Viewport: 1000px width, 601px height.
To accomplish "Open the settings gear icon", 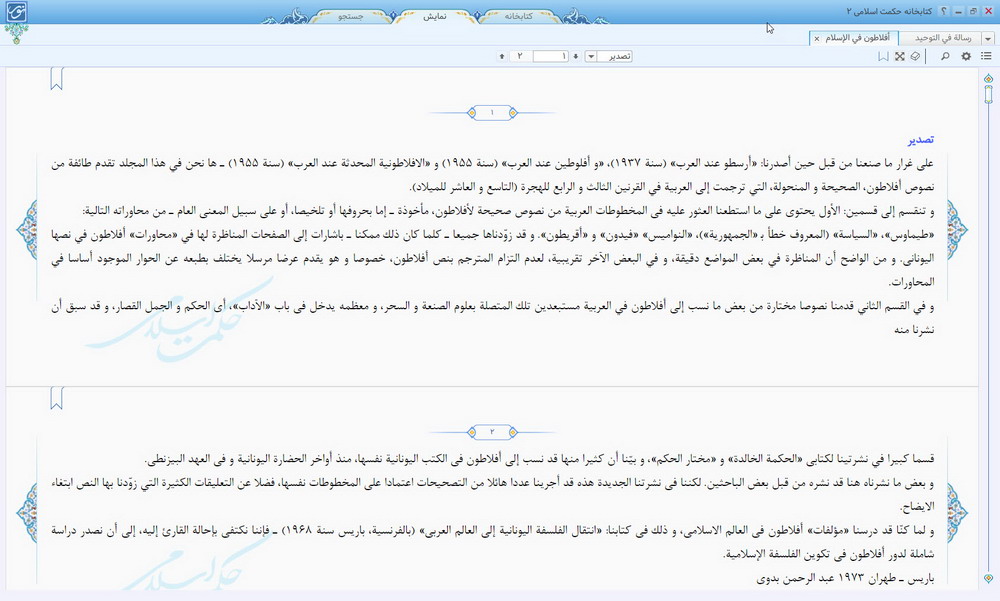I will coord(966,56).
